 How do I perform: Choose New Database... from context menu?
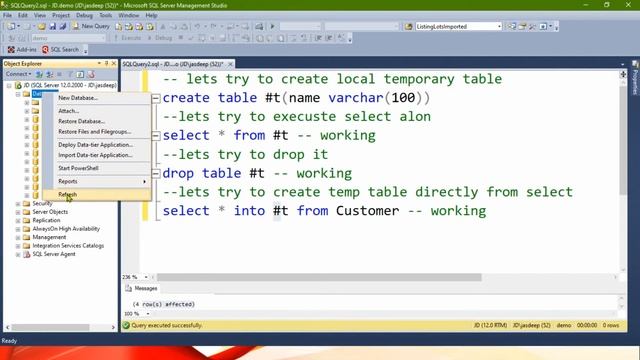pos(97,98)
